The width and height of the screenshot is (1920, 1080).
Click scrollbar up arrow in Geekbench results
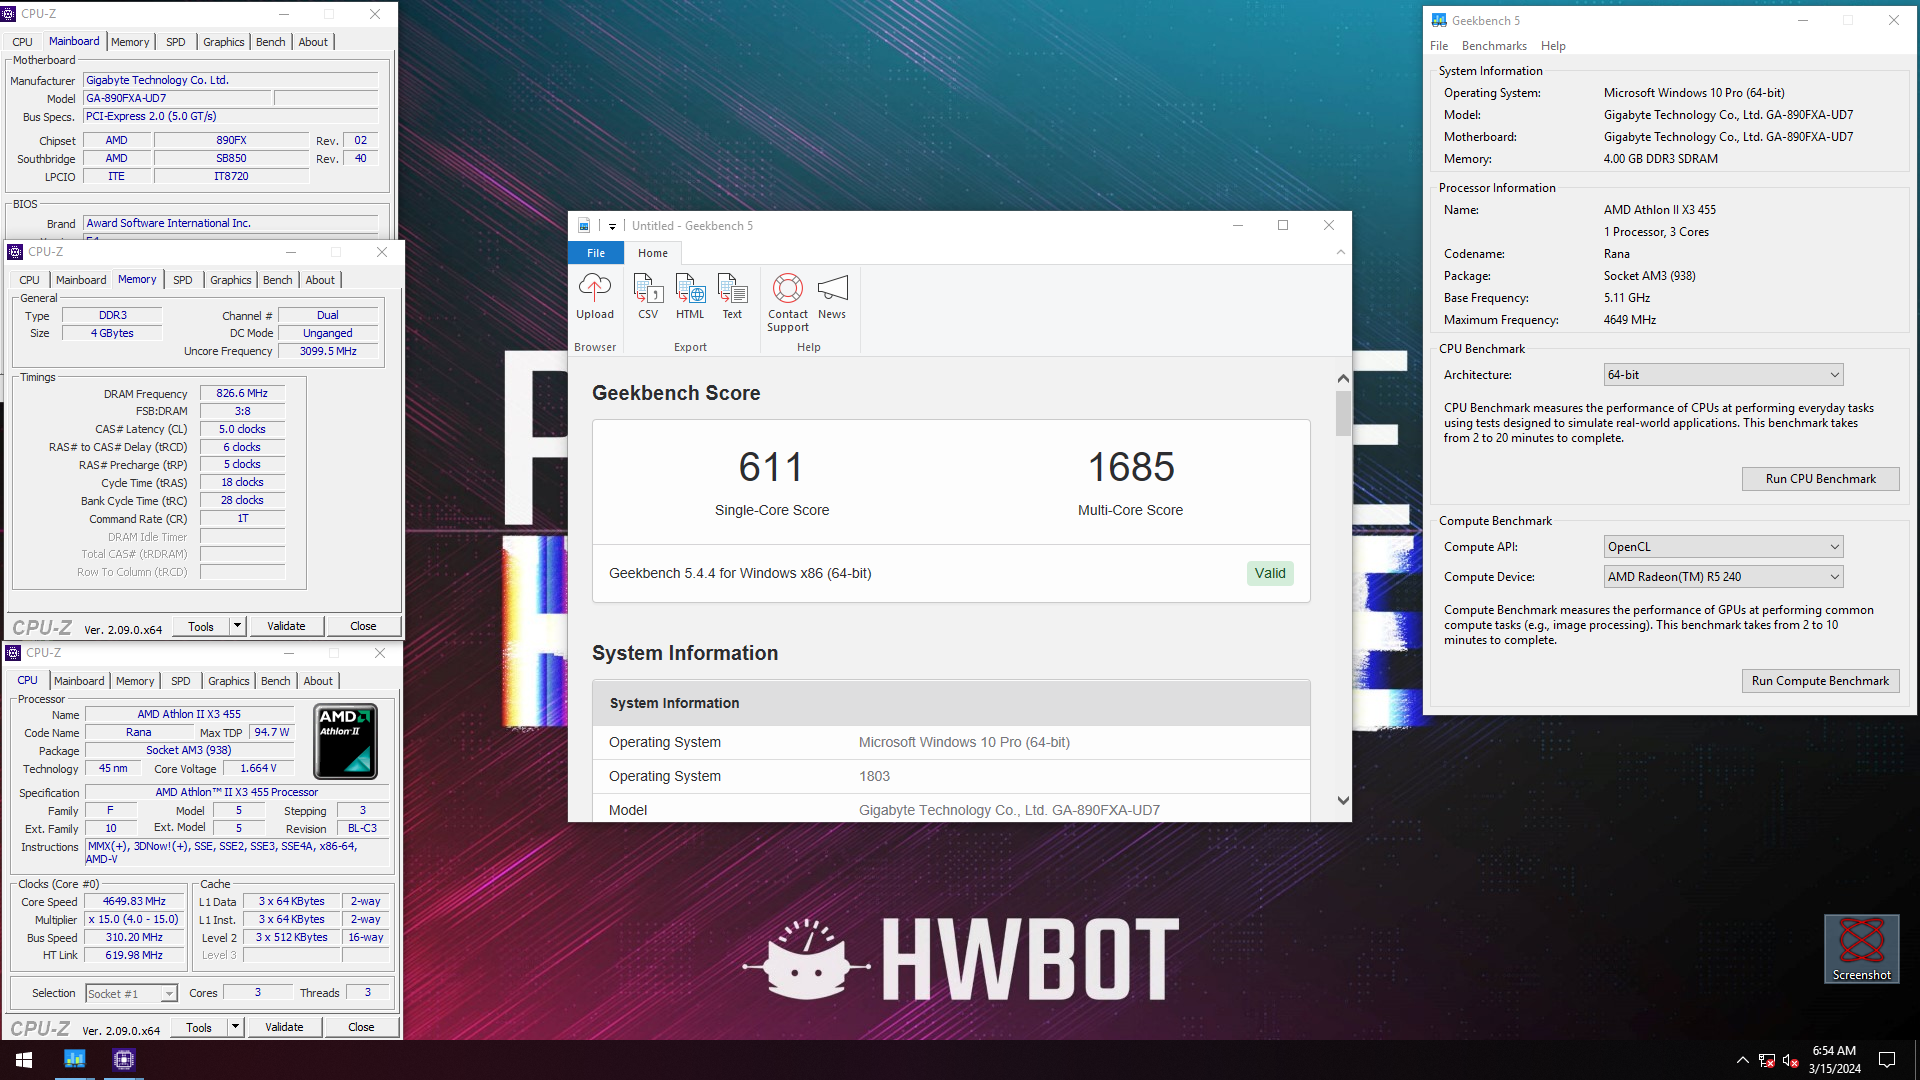point(1343,379)
